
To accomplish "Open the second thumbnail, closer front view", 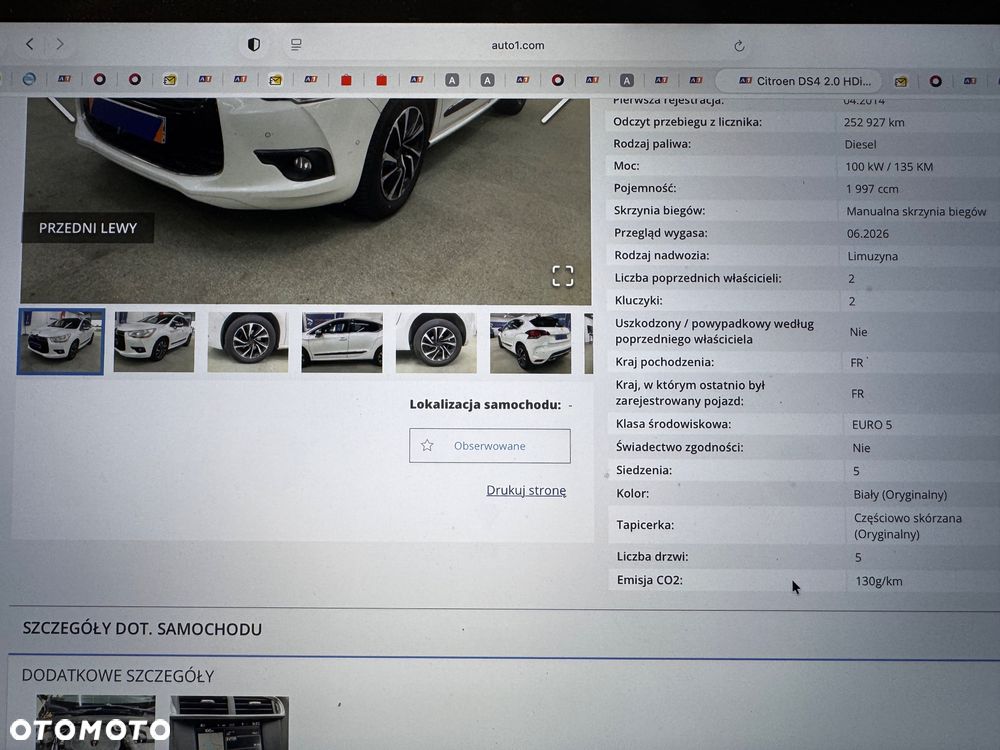I will point(154,342).
